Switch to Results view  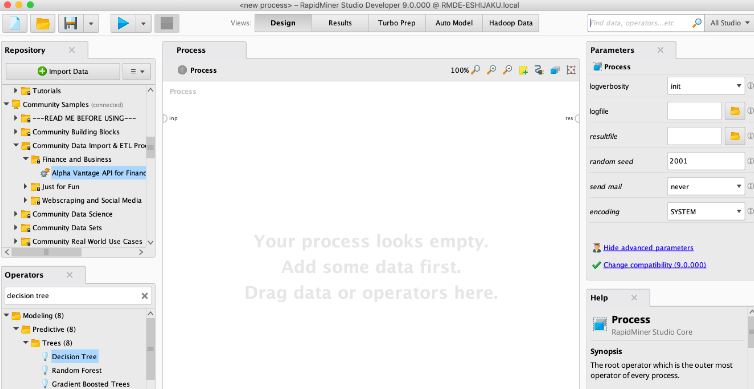coord(340,23)
